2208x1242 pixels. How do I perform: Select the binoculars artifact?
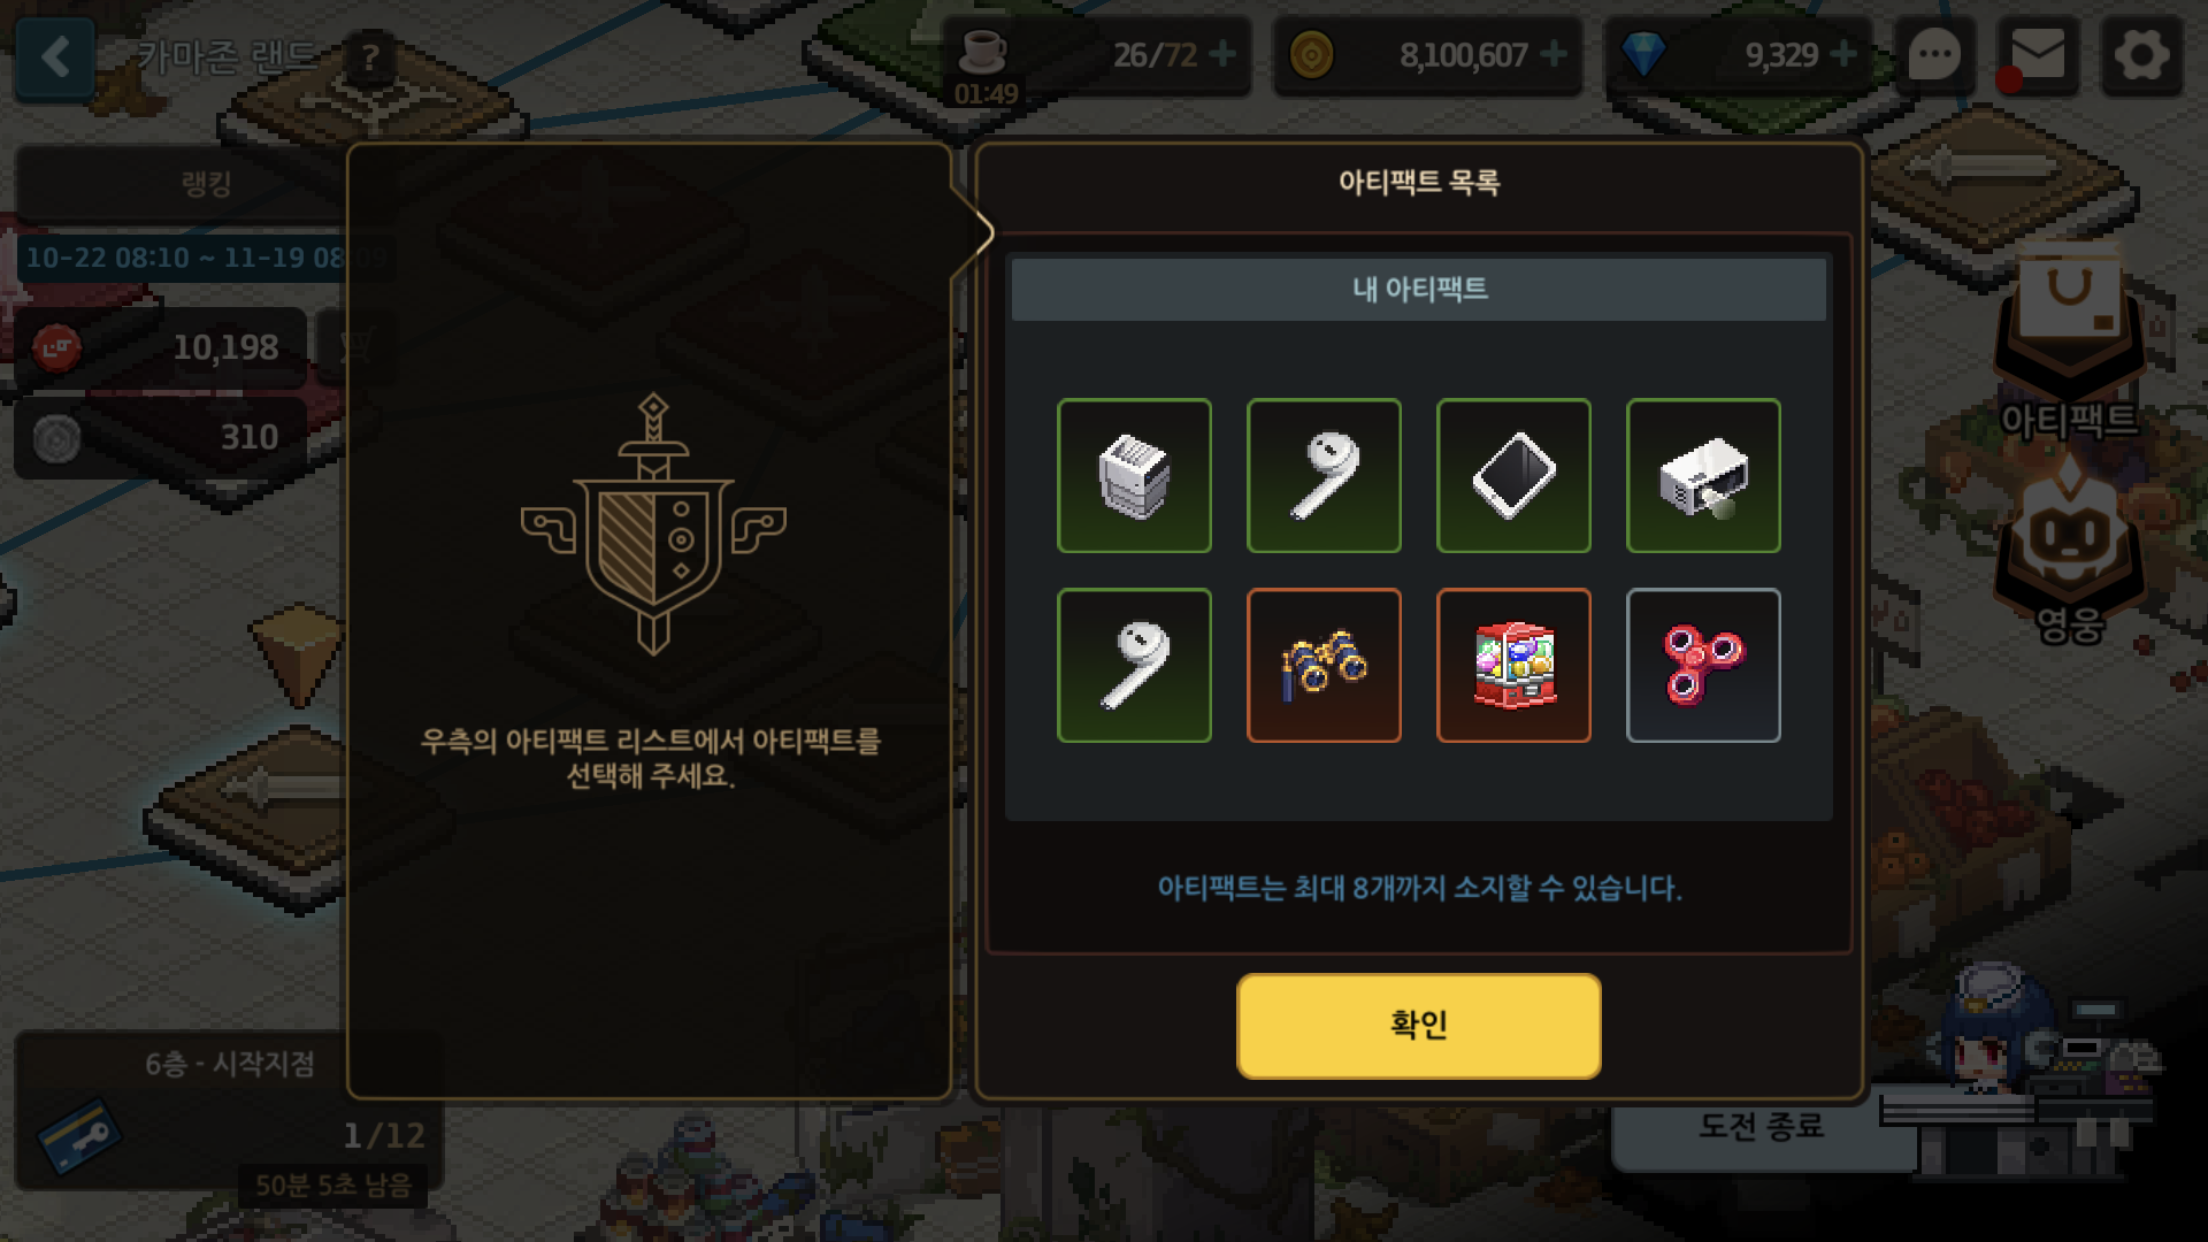click(1323, 665)
